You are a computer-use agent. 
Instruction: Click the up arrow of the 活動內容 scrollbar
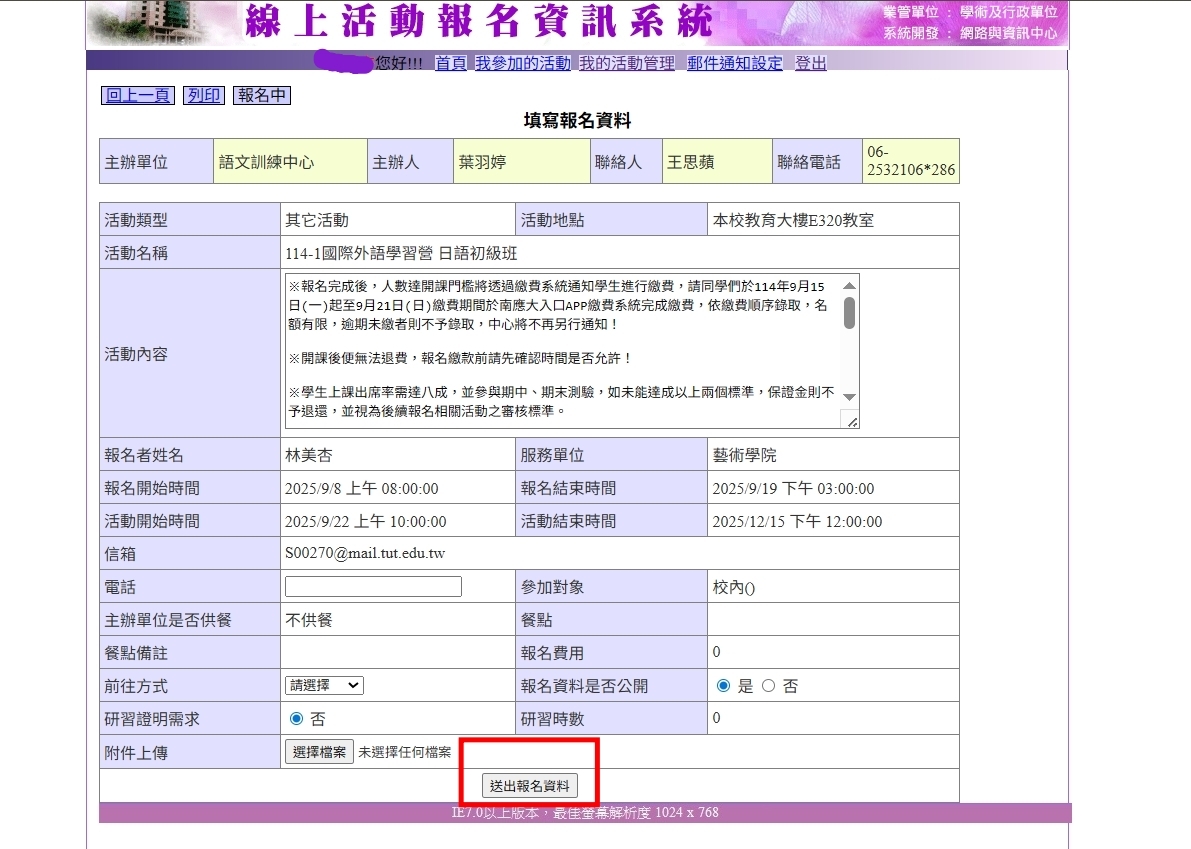coord(849,285)
